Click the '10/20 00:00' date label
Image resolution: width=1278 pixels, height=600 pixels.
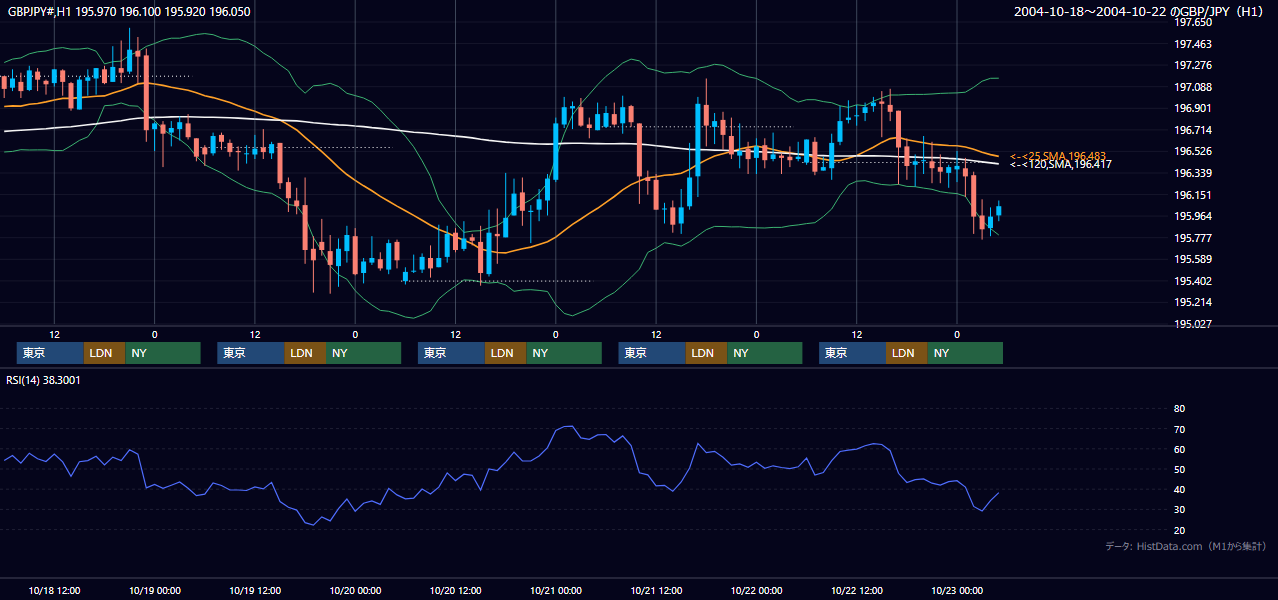tap(355, 590)
